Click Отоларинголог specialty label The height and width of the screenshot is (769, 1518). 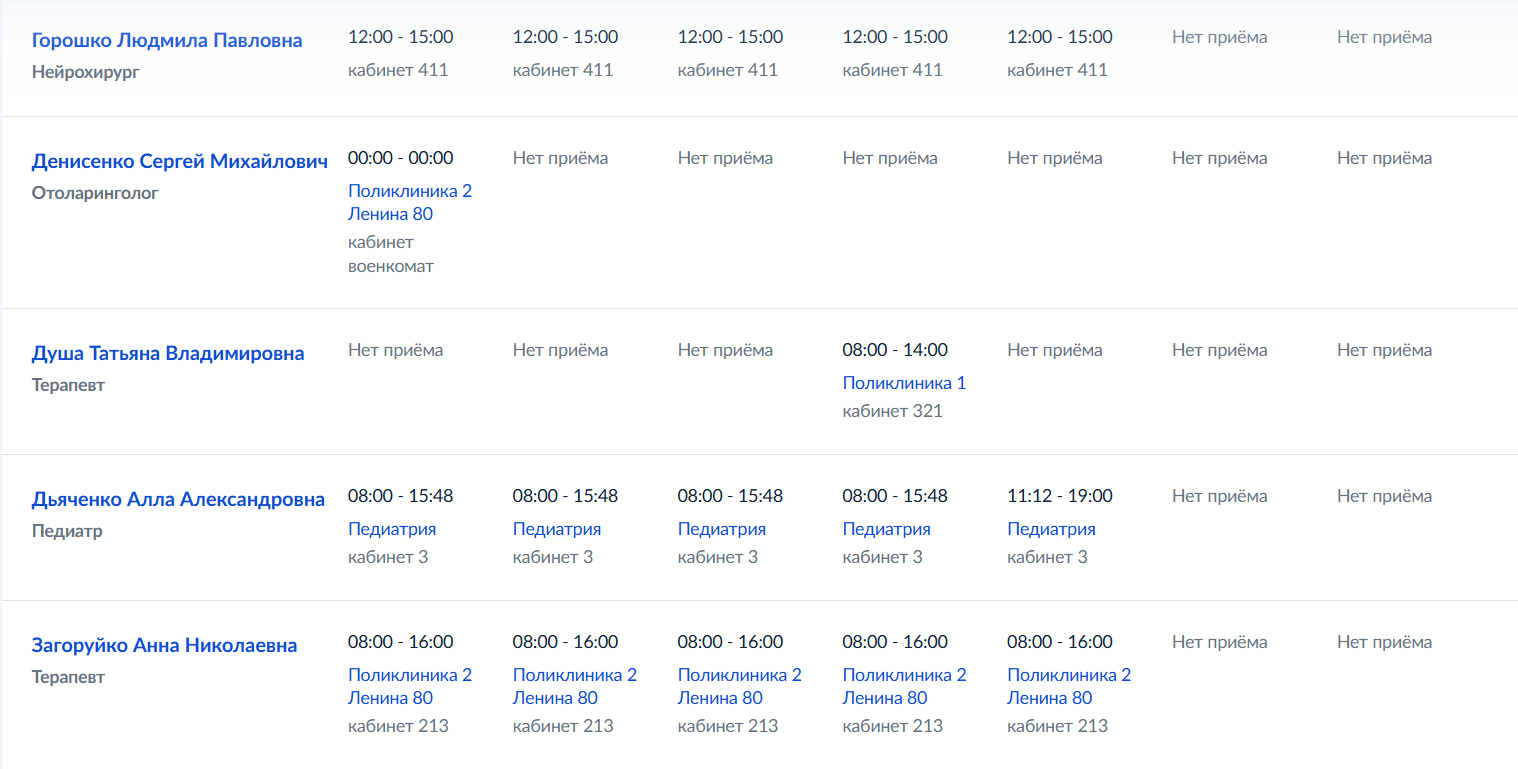pos(95,193)
